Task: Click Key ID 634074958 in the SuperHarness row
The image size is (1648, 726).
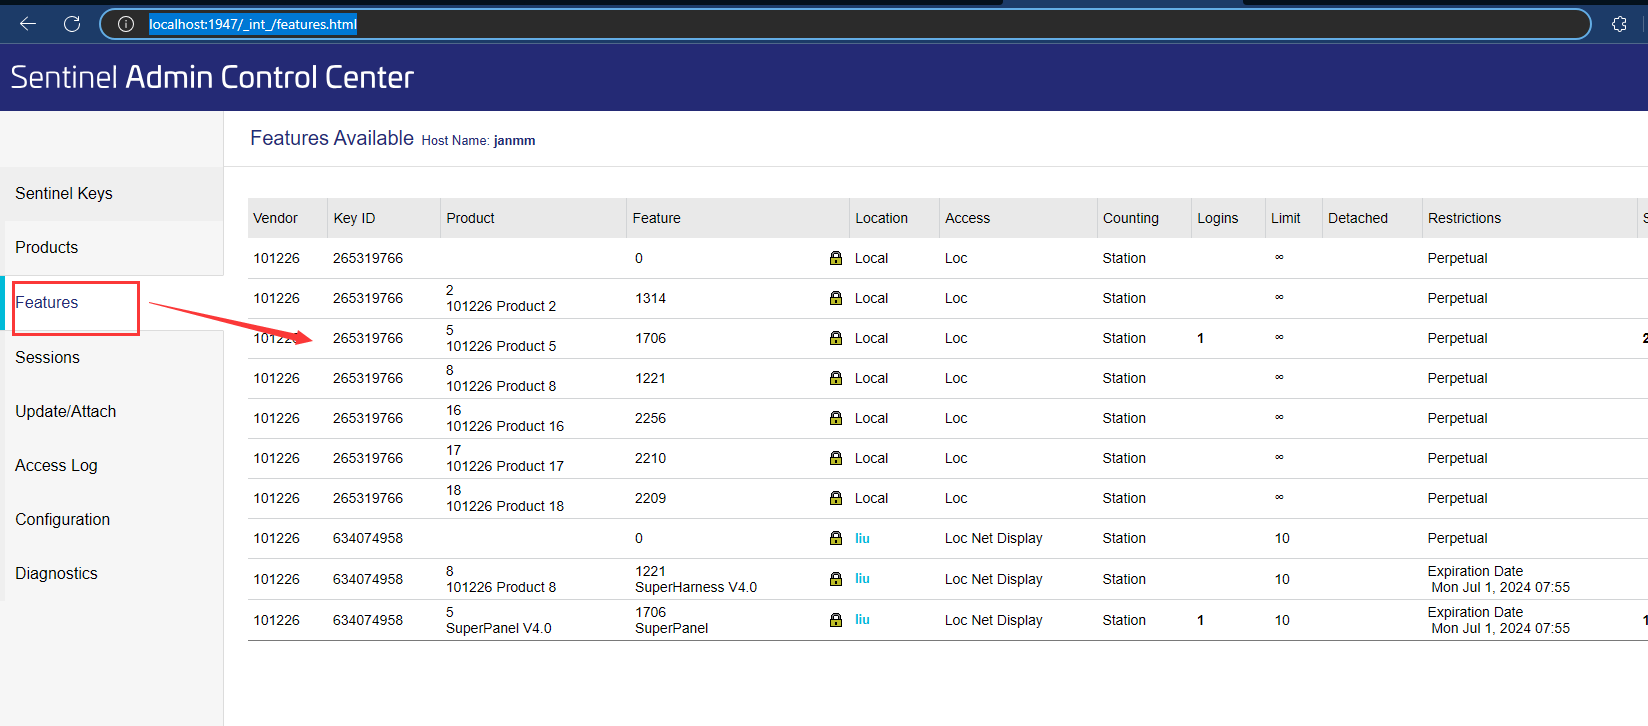Action: [x=368, y=579]
